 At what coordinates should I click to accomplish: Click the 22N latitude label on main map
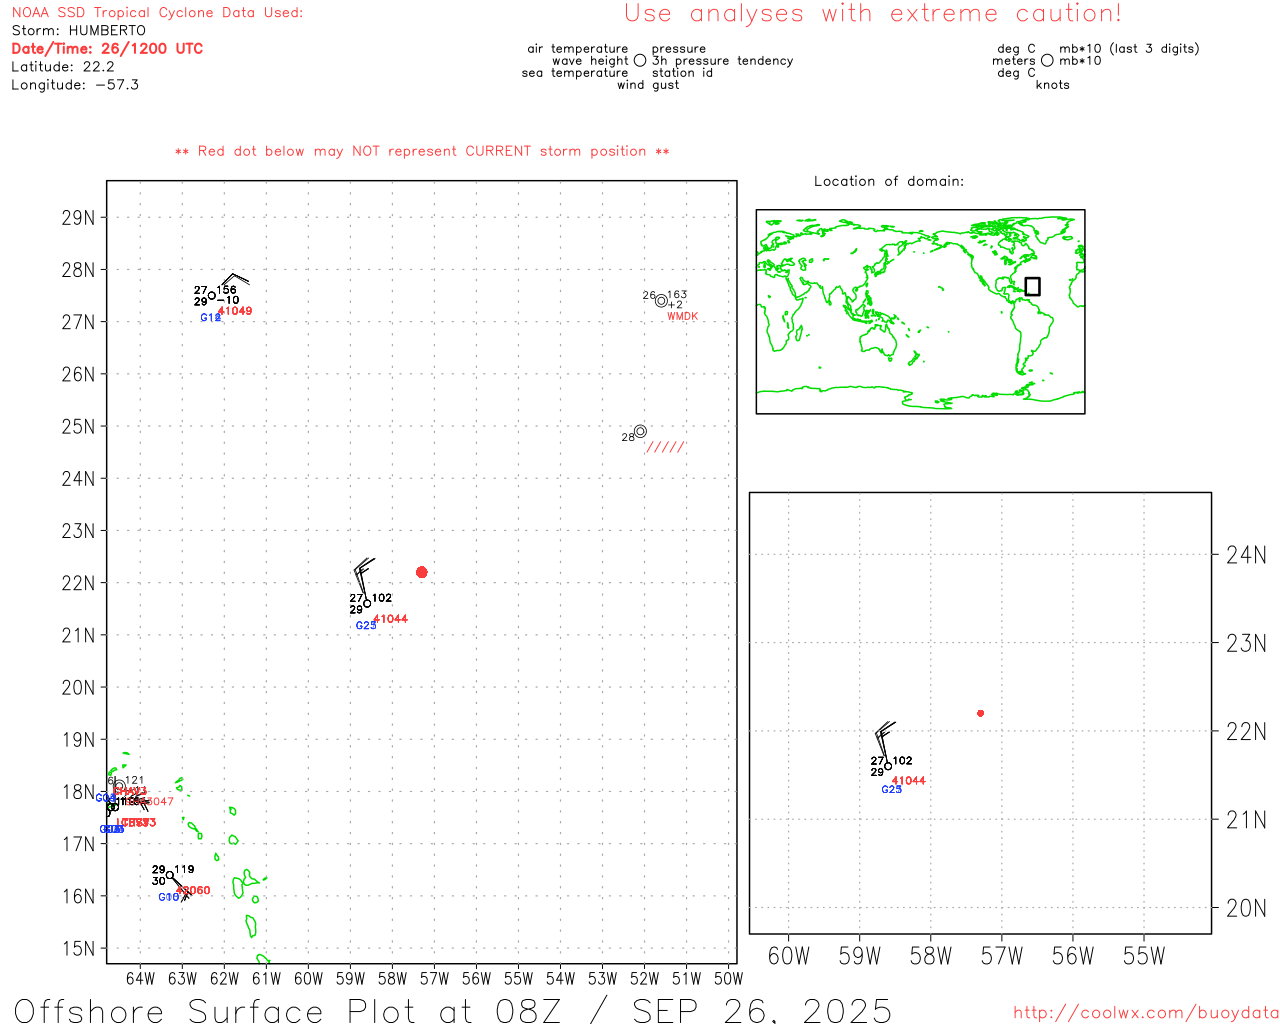pos(78,583)
